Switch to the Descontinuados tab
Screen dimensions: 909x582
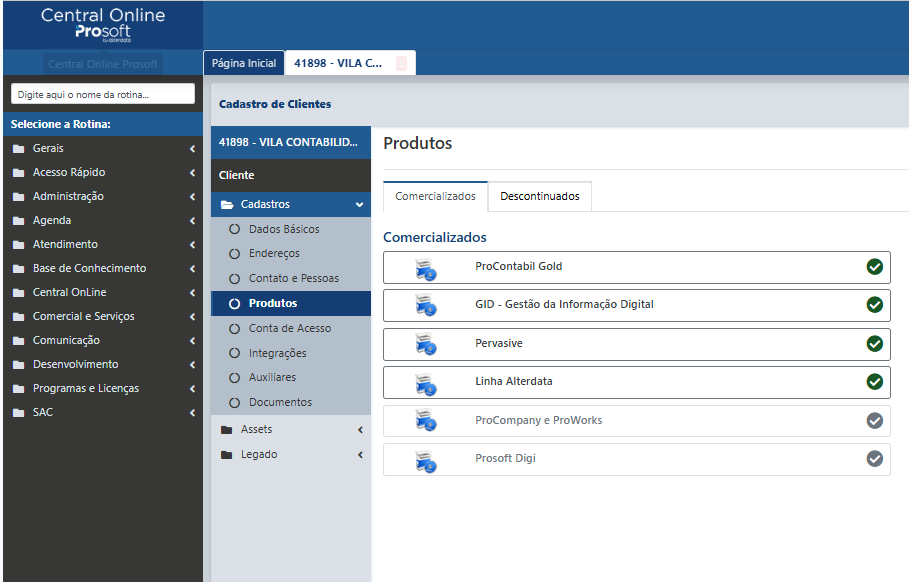(x=539, y=197)
